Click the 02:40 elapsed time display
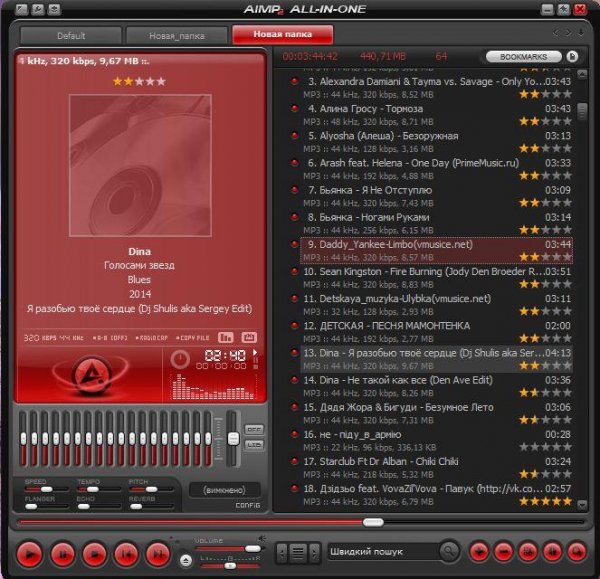 pos(225,356)
